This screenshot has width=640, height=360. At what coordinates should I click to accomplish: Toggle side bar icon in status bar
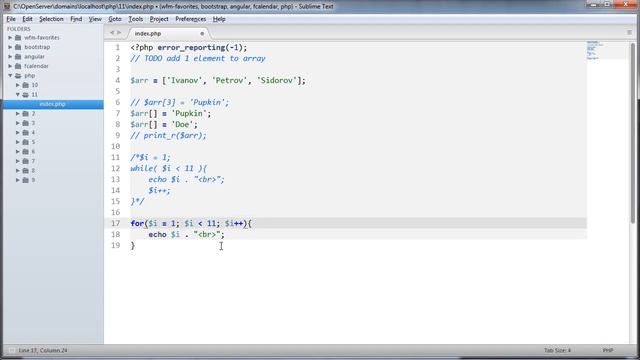tap(11, 350)
